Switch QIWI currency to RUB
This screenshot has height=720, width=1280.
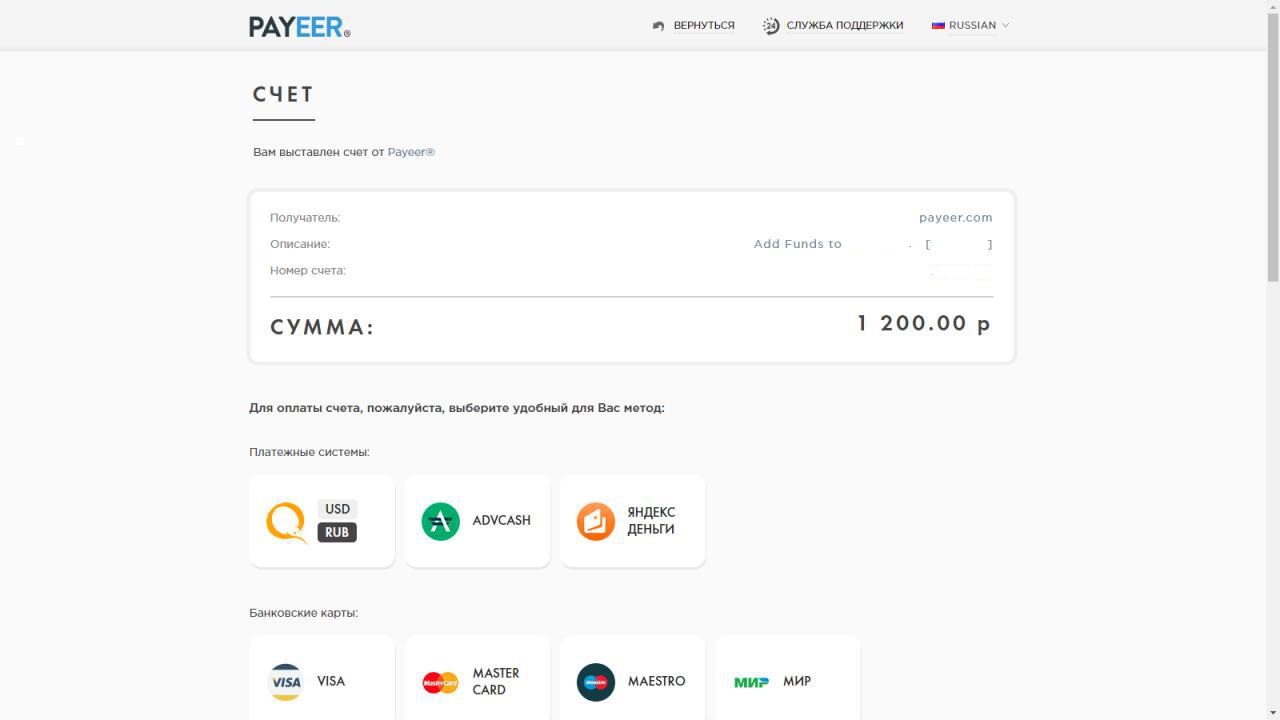pyautogui.click(x=337, y=532)
